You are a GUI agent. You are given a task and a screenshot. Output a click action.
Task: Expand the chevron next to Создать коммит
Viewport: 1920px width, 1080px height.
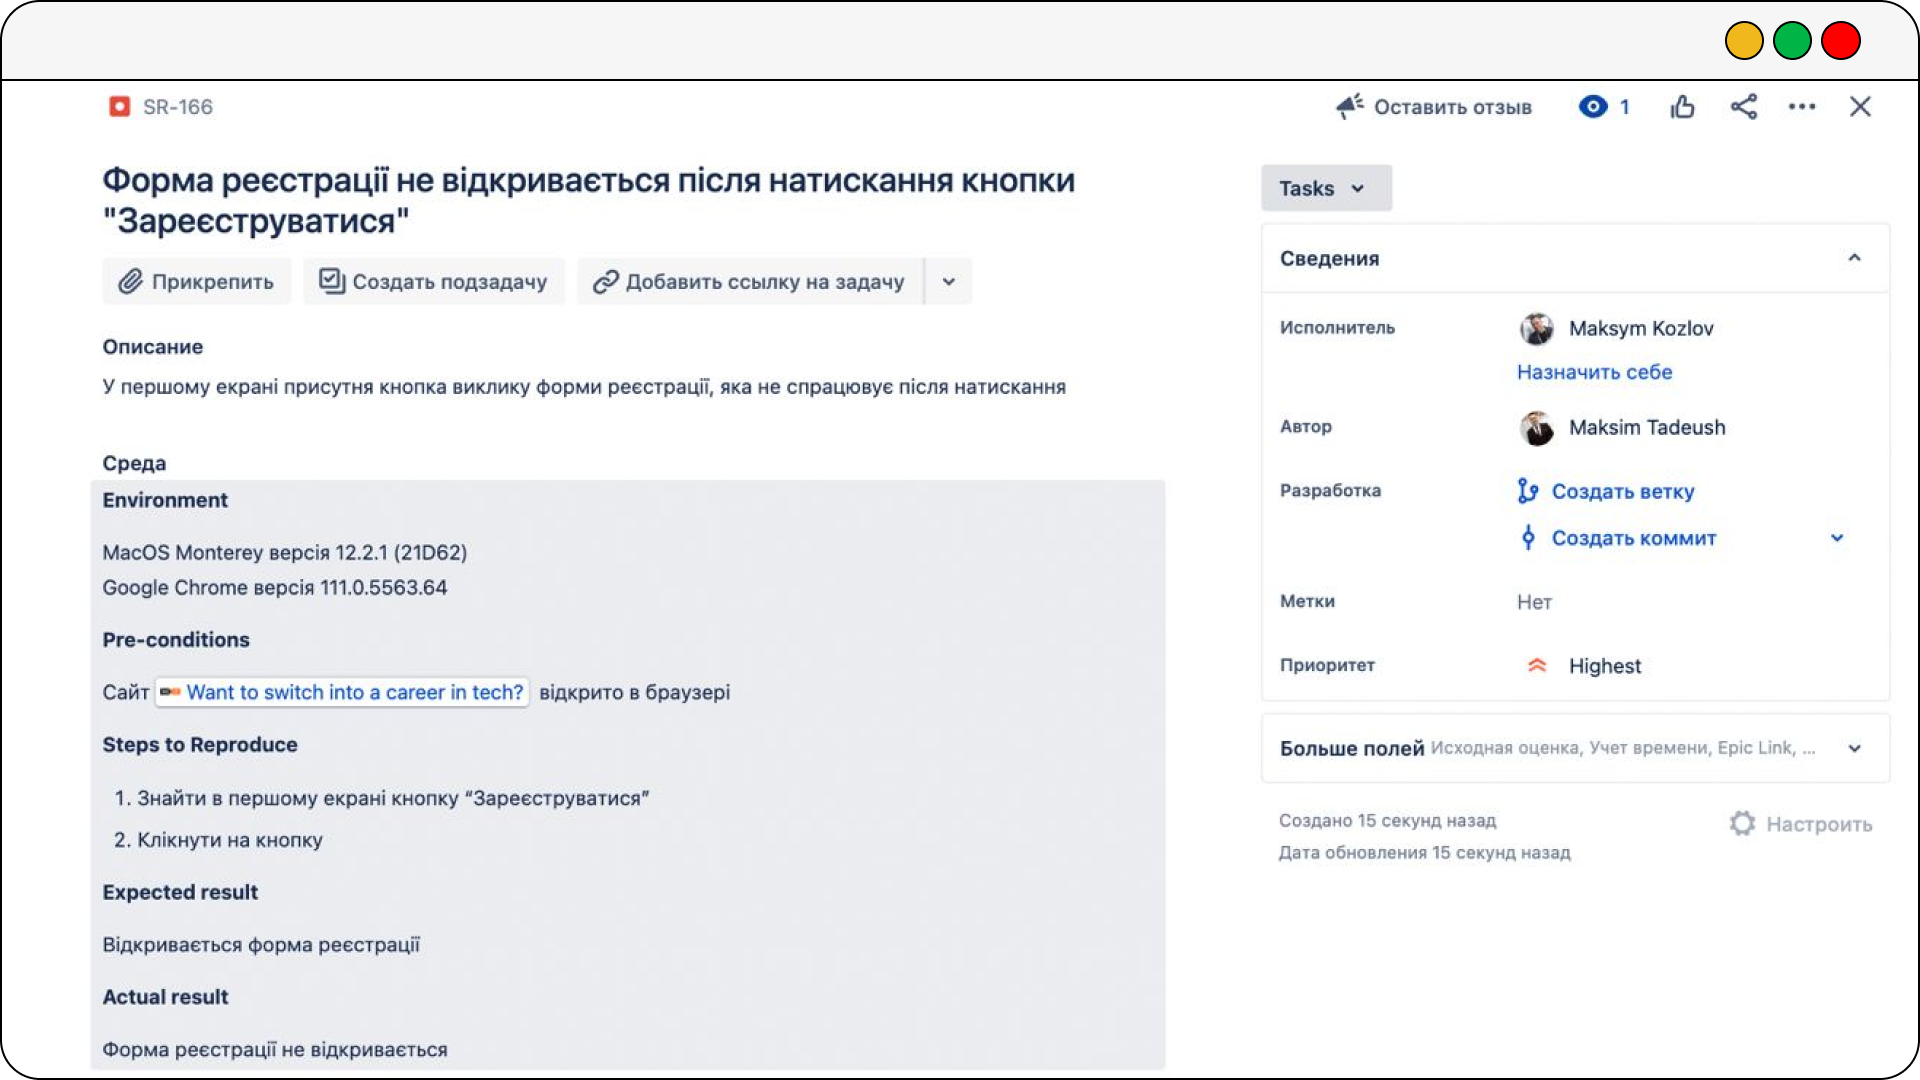1837,538
